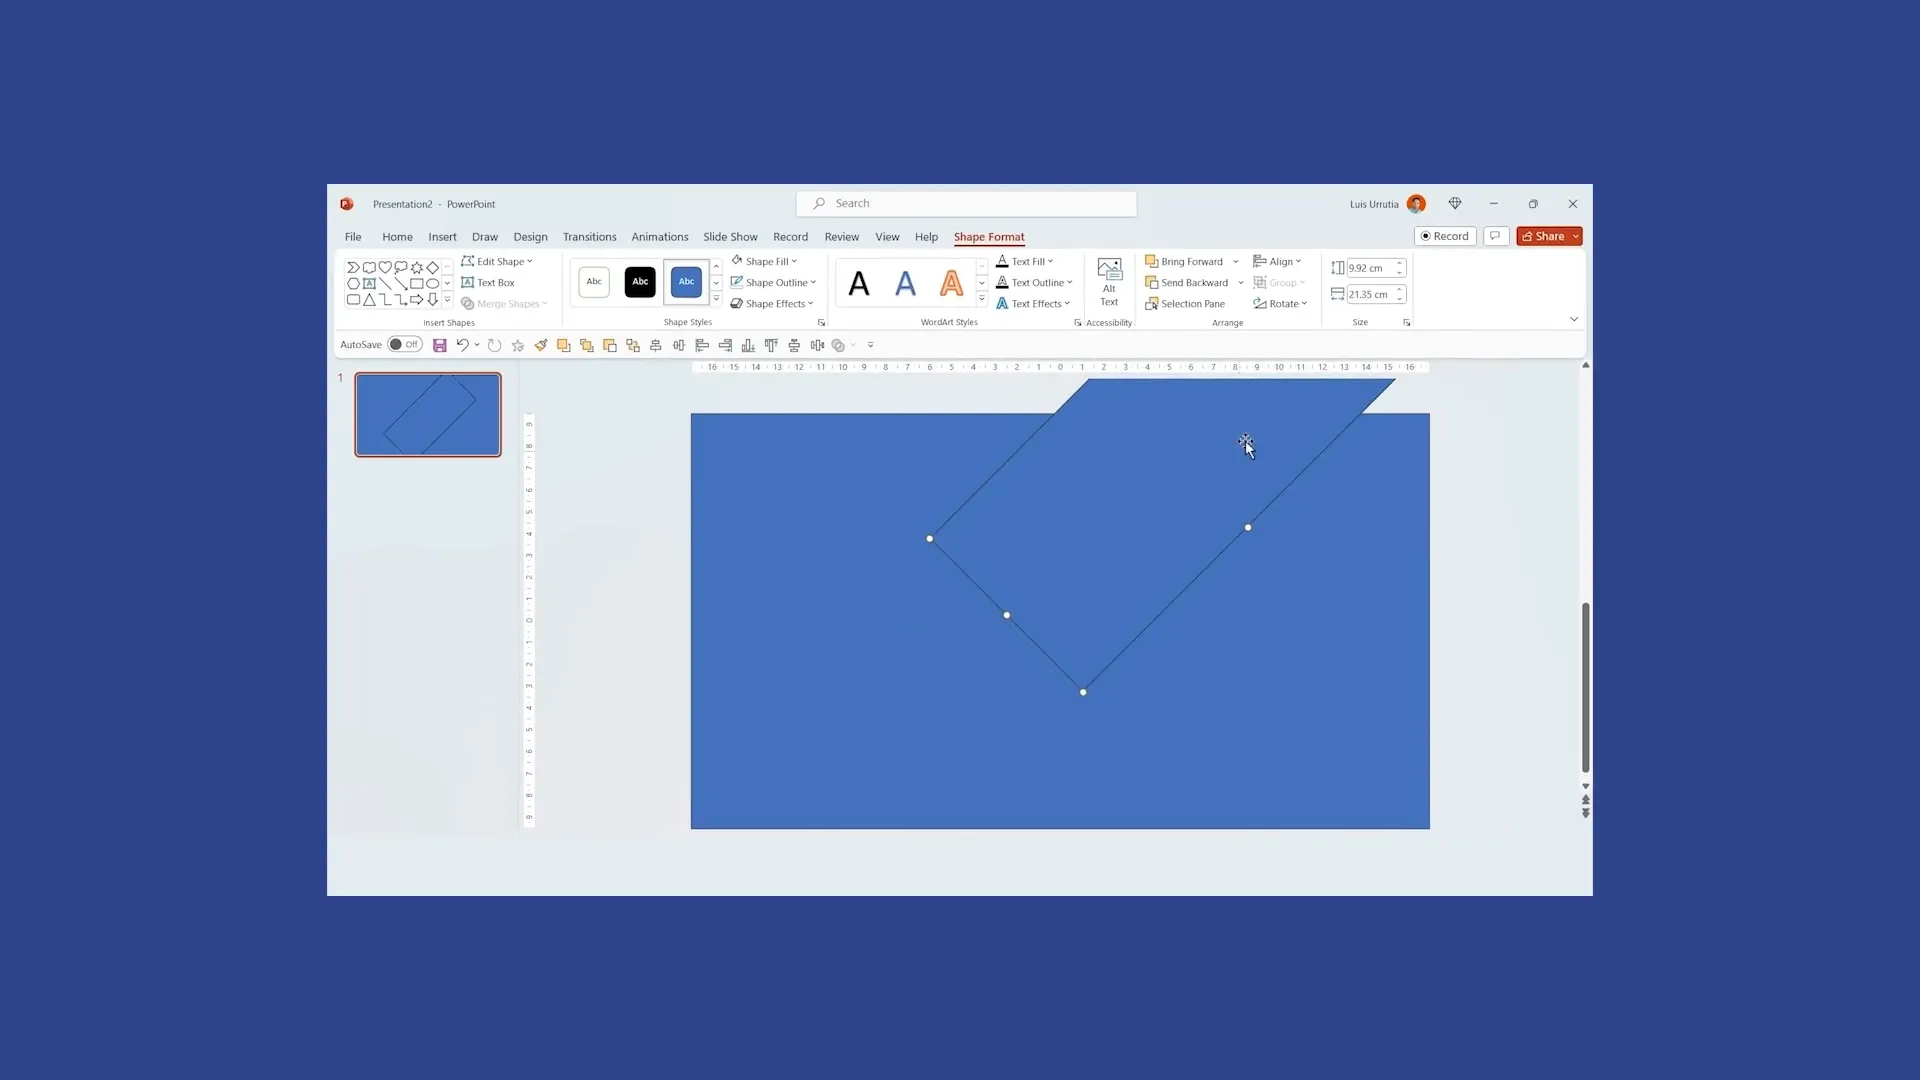The width and height of the screenshot is (1920, 1080).
Task: Expand the Share button dropdown arrow
Action: 1576,237
